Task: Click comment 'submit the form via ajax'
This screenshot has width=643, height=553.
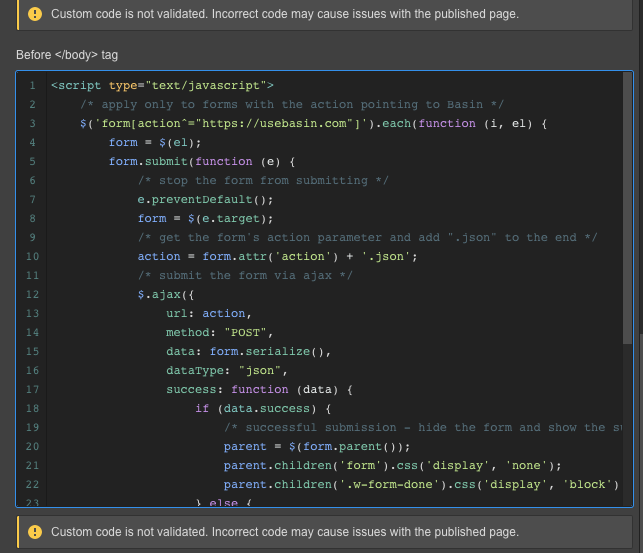Action: 245,275
